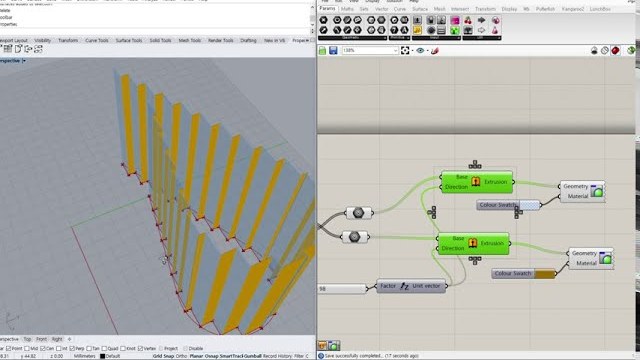The image size is (640, 360).
Task: Open Perspective viewport title dropdown arrow
Action: point(24,61)
